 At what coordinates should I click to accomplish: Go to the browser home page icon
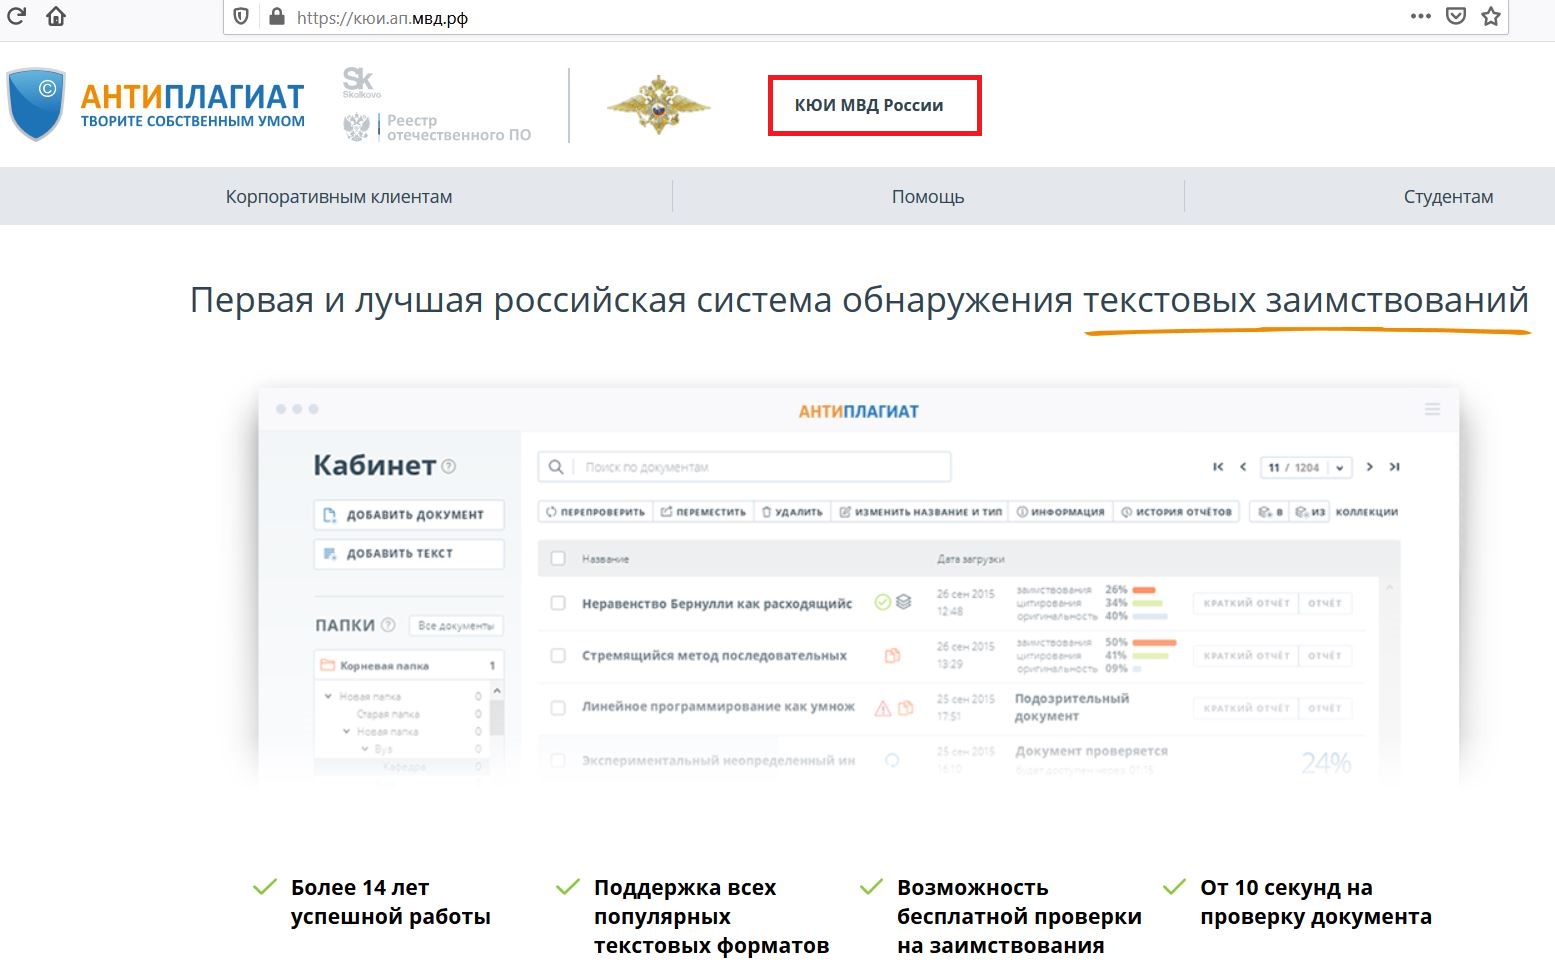56,16
